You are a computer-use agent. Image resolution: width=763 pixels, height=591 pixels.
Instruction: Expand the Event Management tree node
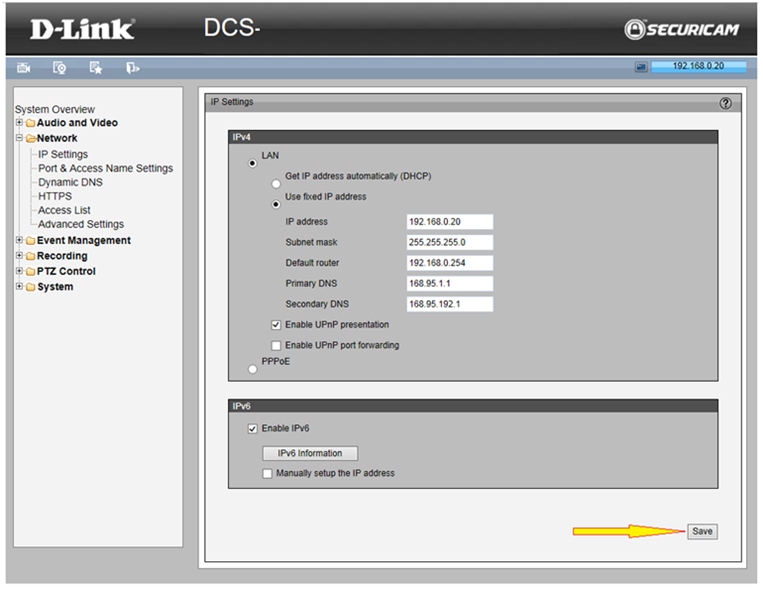(19, 241)
